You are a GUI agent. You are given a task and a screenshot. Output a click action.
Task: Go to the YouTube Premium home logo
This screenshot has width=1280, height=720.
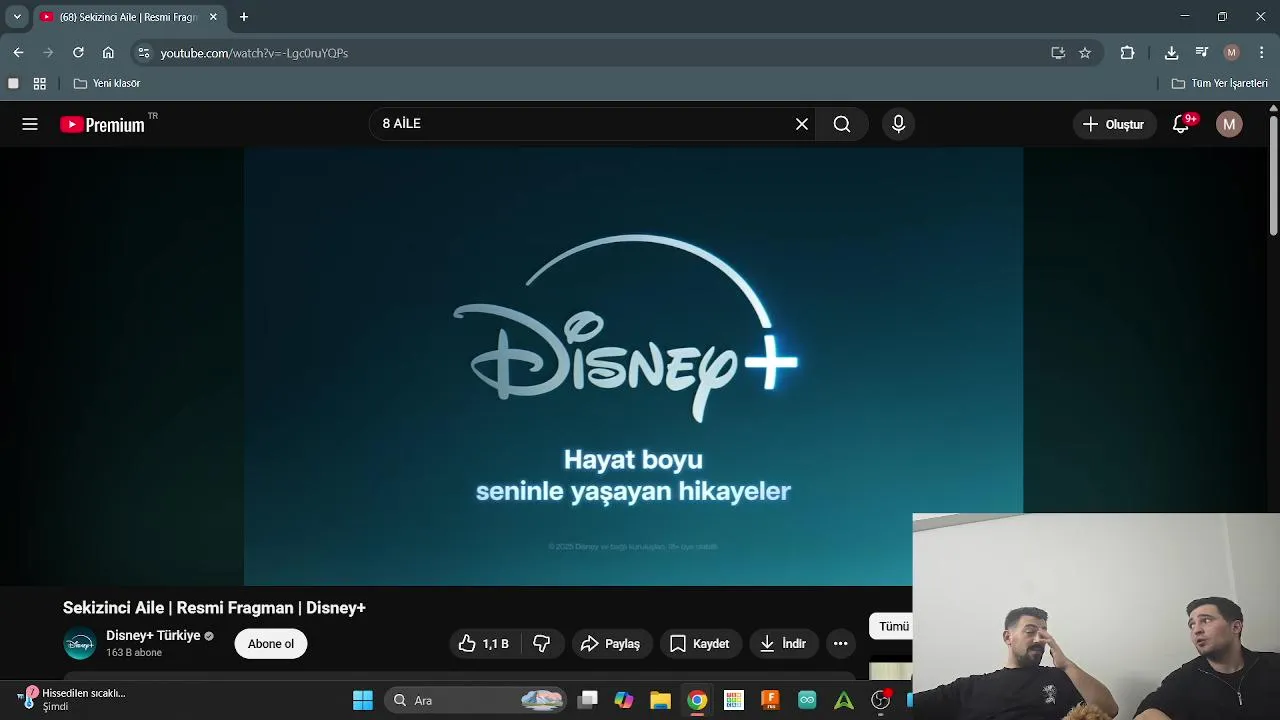pyautogui.click(x=102, y=124)
